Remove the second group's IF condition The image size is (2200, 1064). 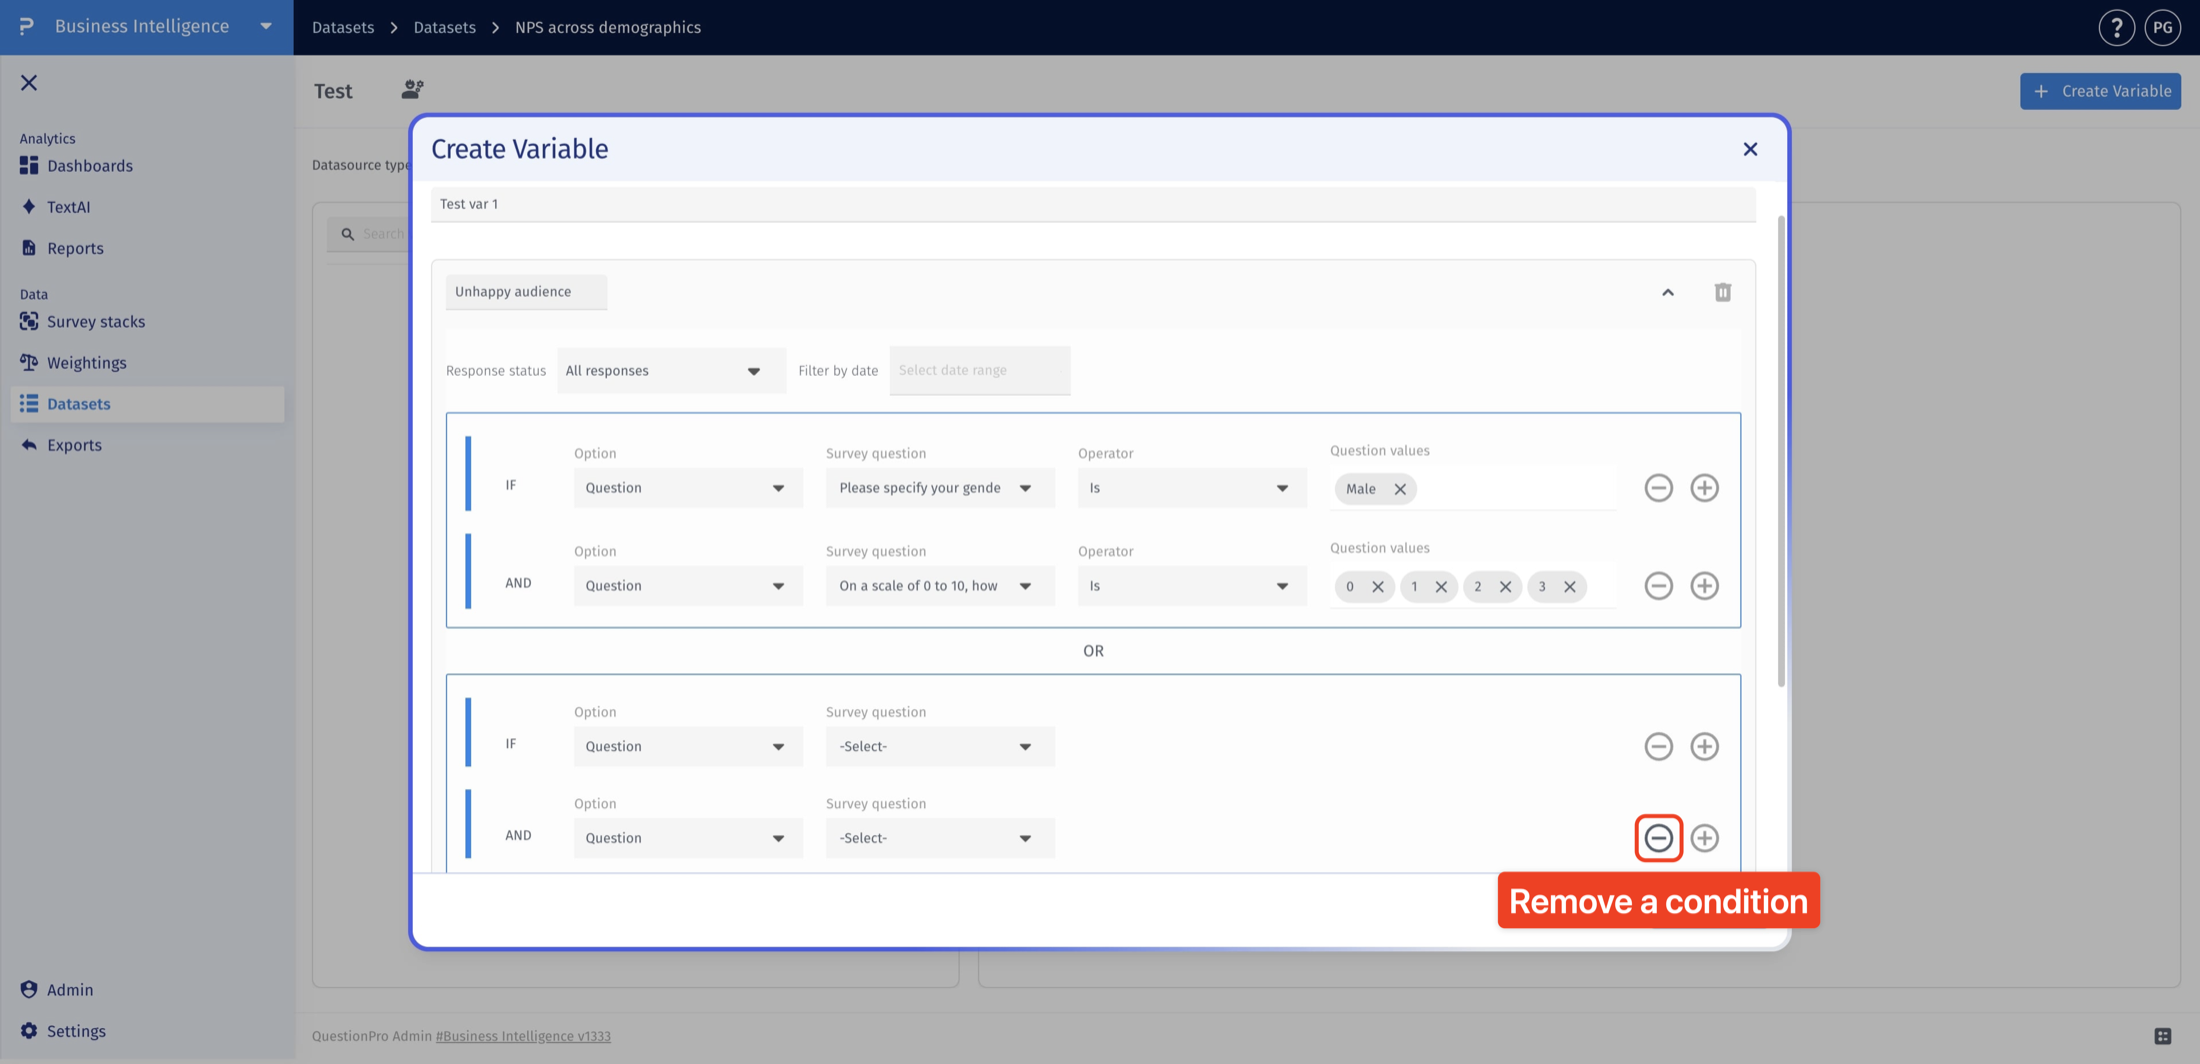pos(1658,746)
